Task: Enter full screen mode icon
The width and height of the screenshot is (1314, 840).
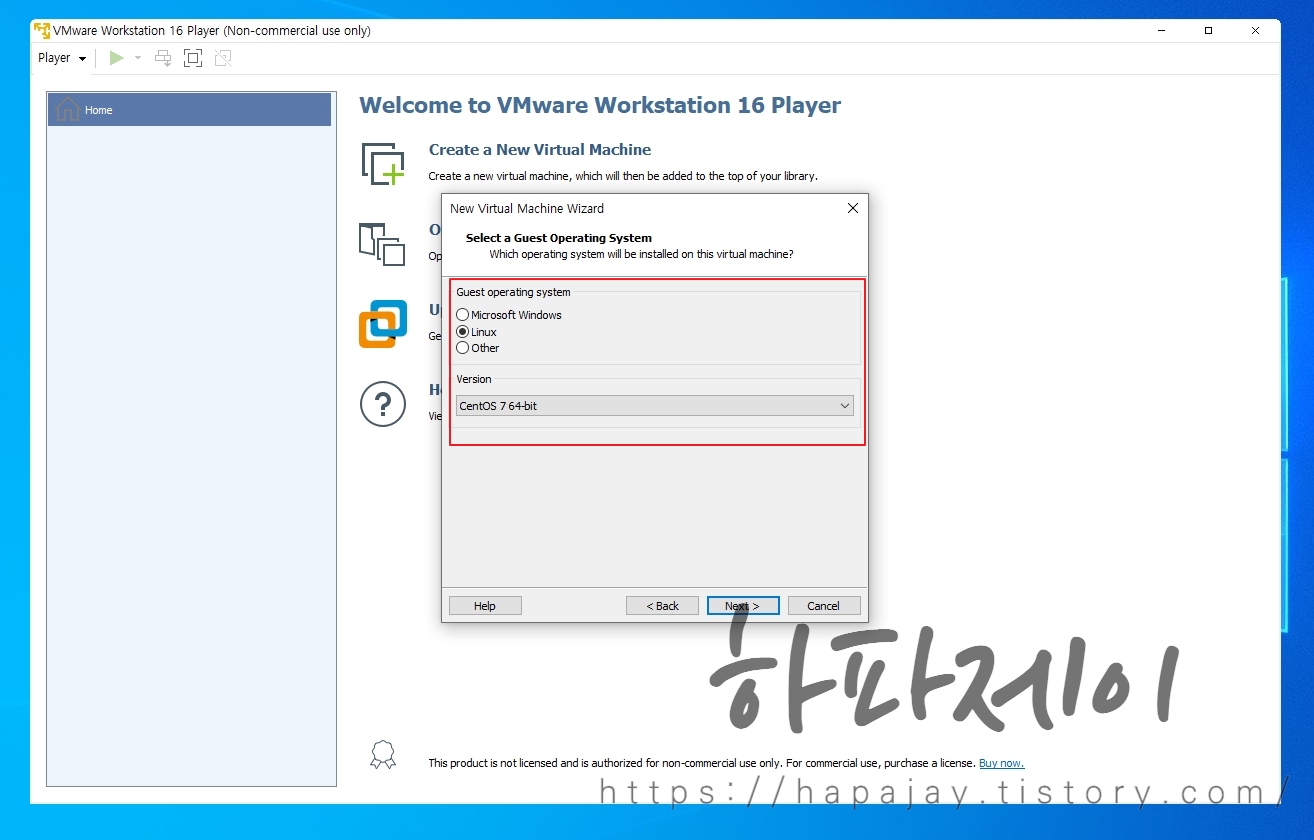Action: pyautogui.click(x=193, y=58)
